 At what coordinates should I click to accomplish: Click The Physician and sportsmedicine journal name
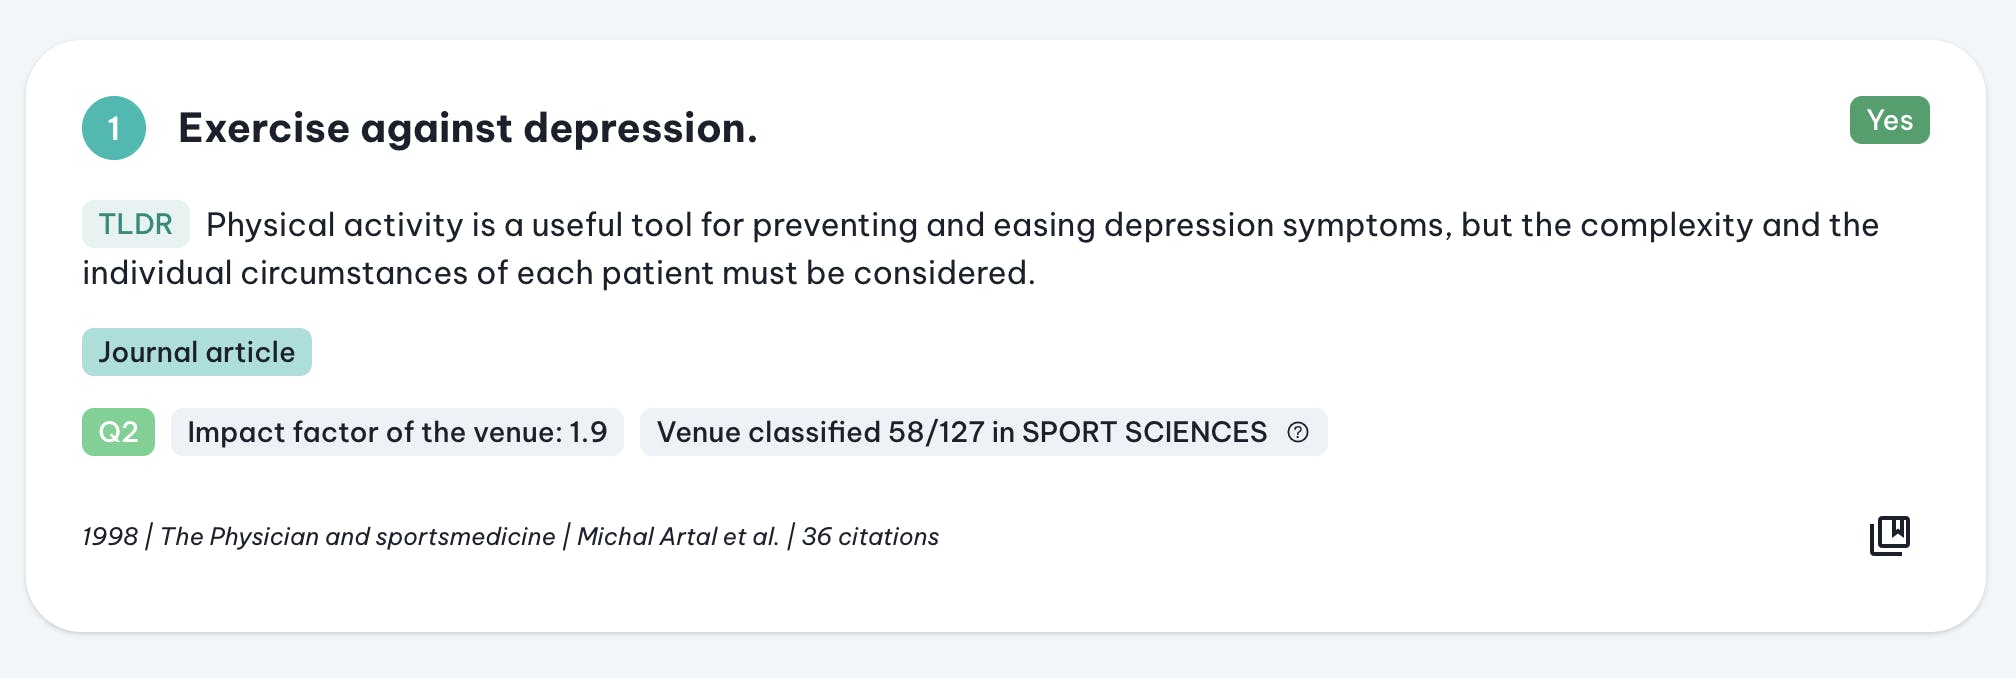tap(357, 537)
